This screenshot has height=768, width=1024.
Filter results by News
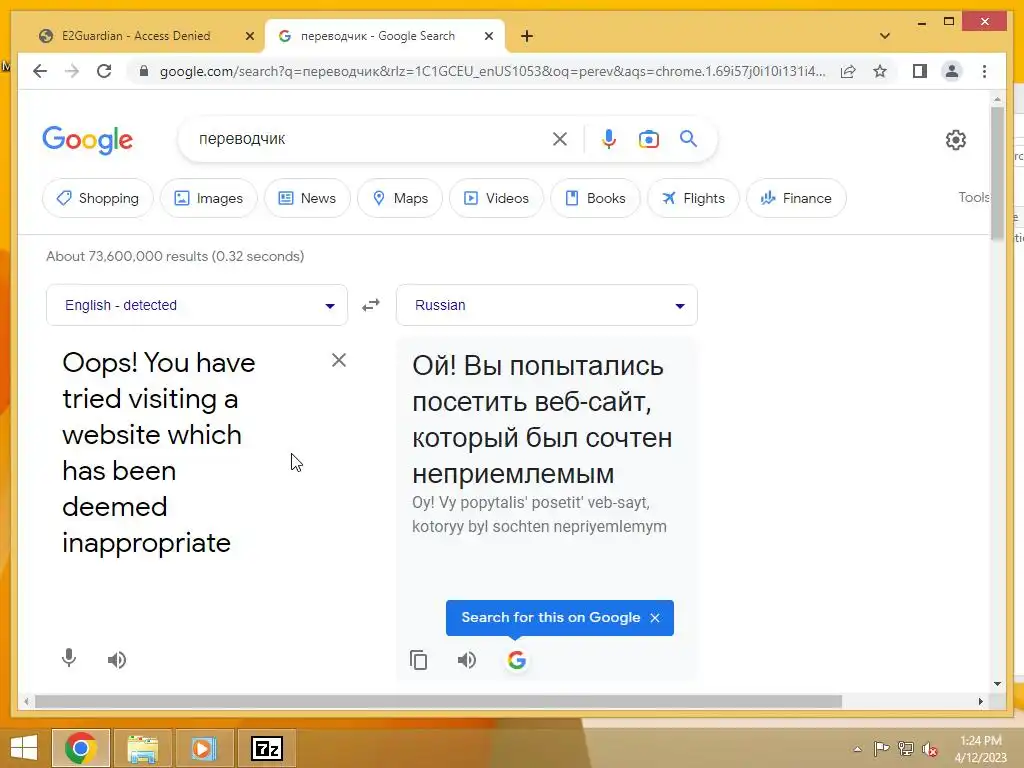click(307, 198)
